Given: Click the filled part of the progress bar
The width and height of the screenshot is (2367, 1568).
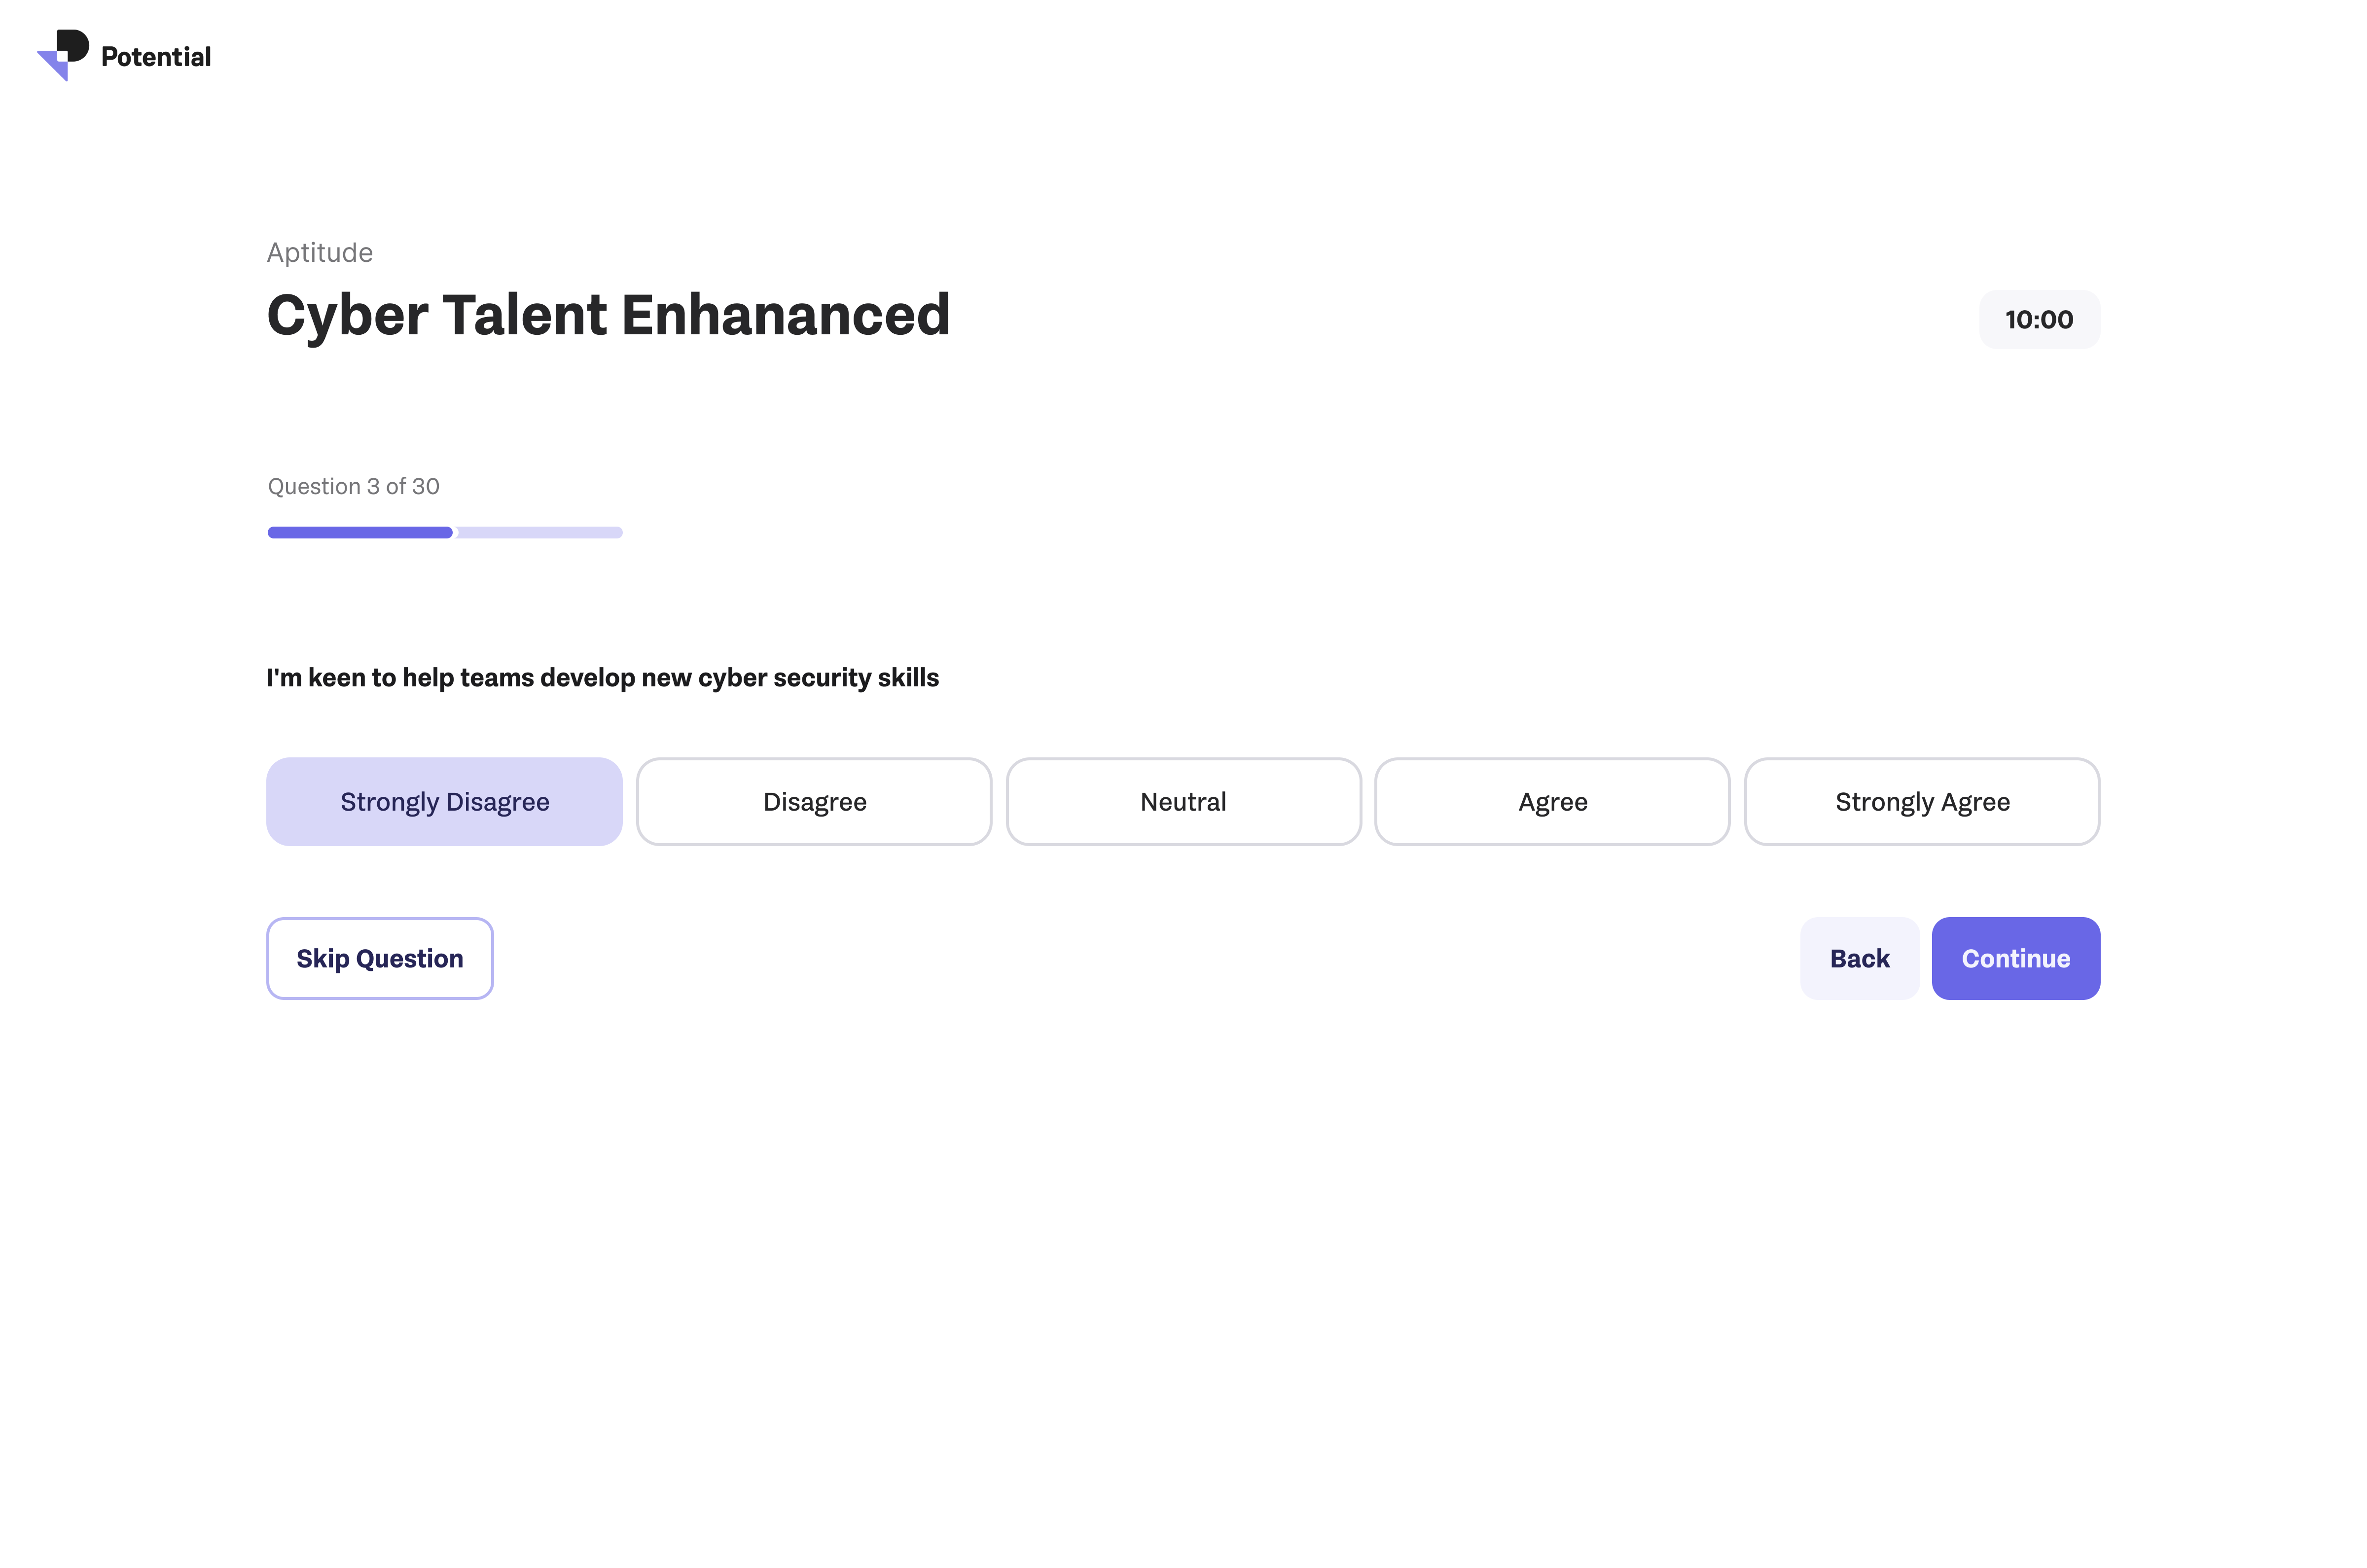Looking at the screenshot, I should pyautogui.click(x=360, y=533).
